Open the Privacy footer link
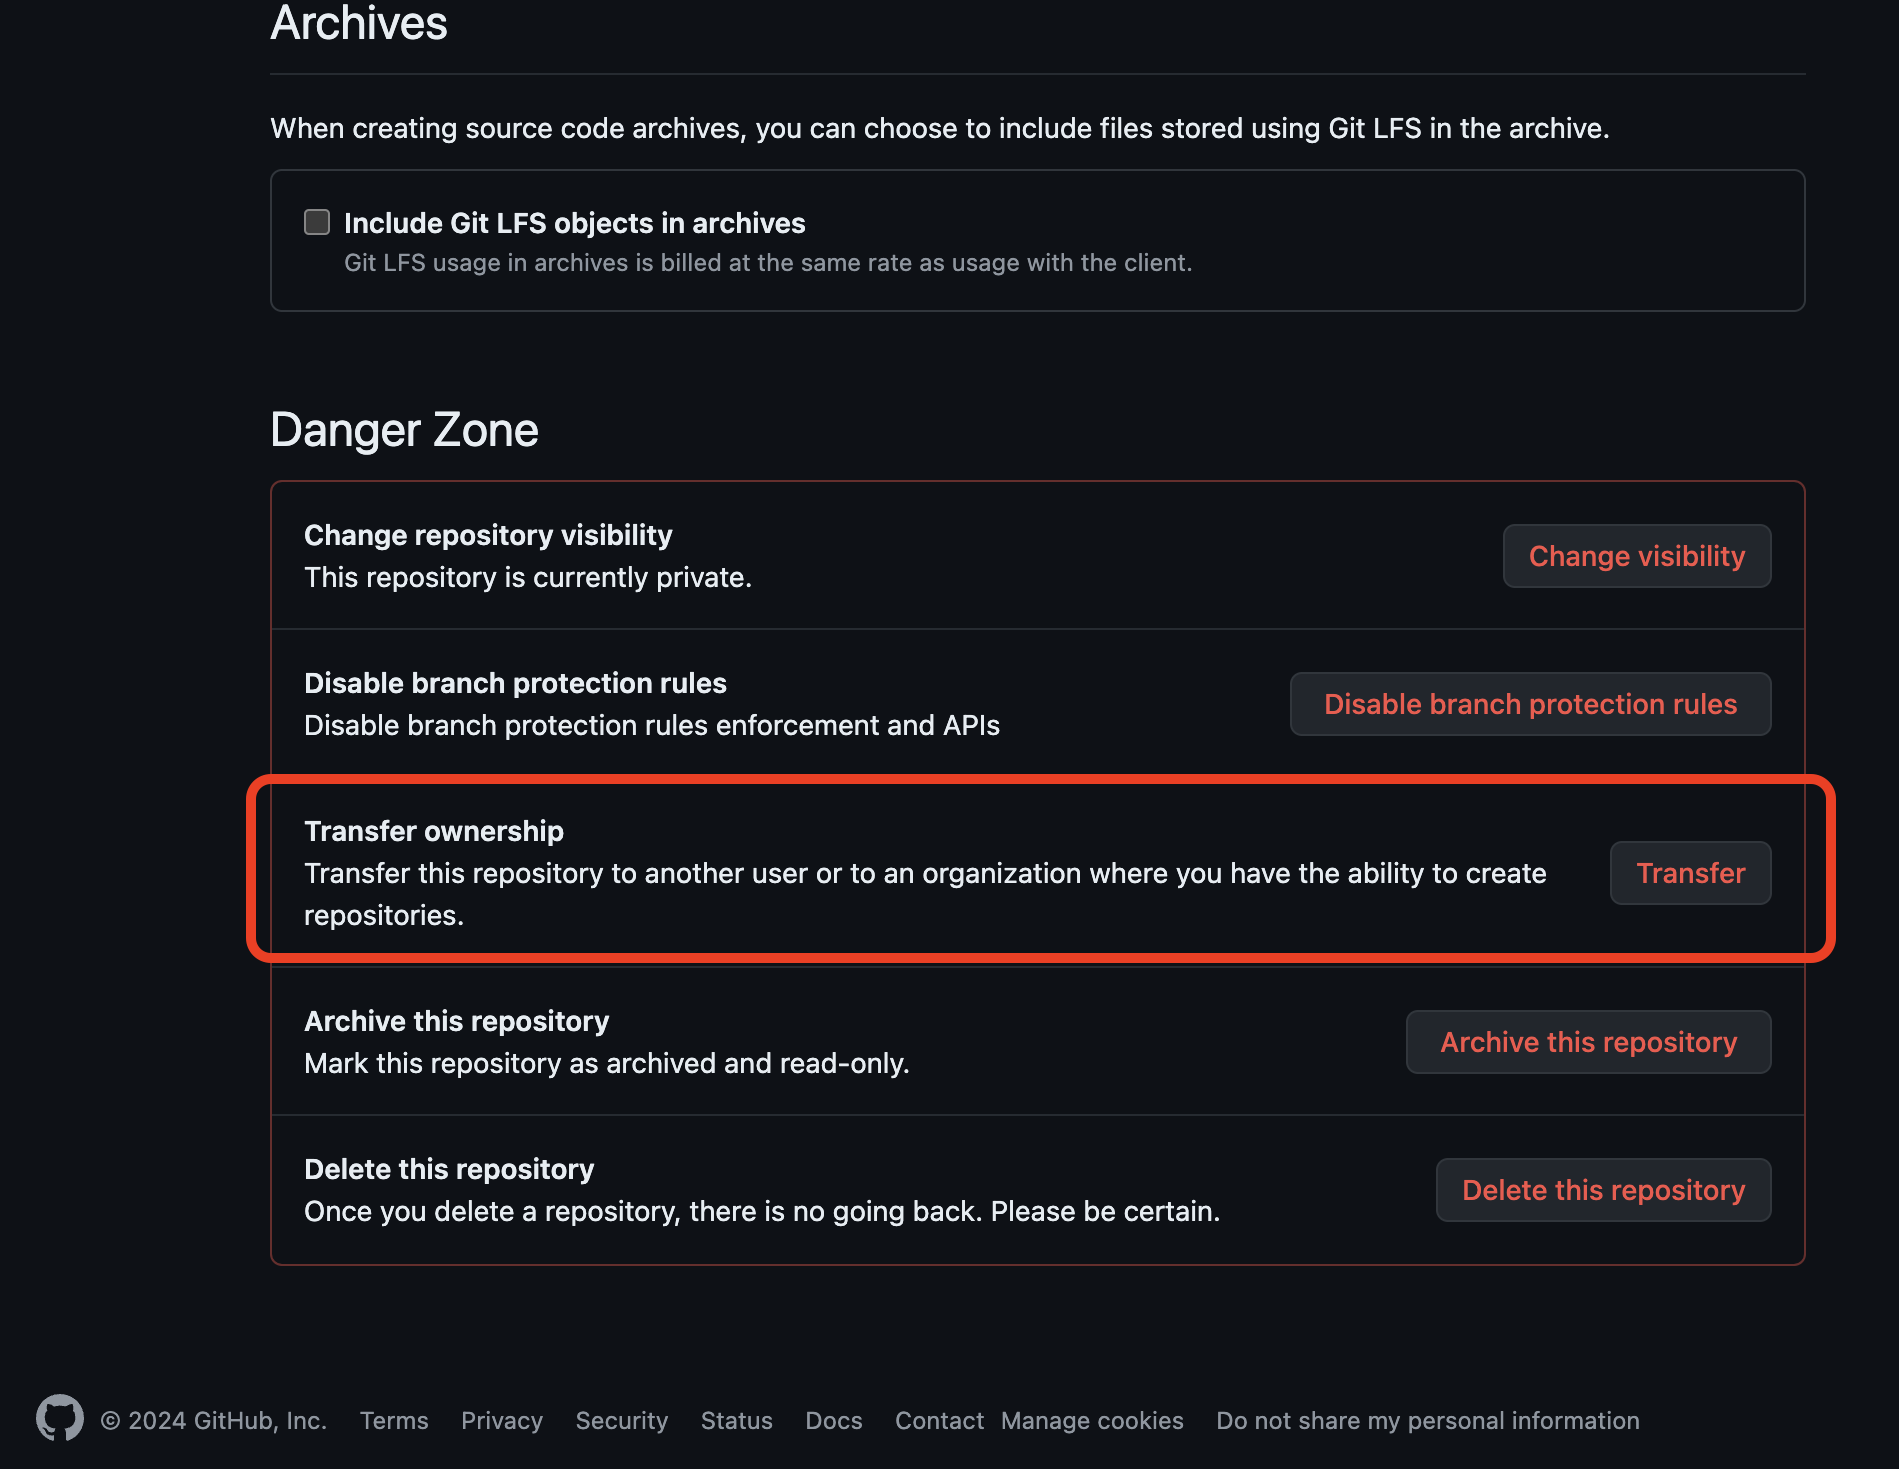 [502, 1421]
